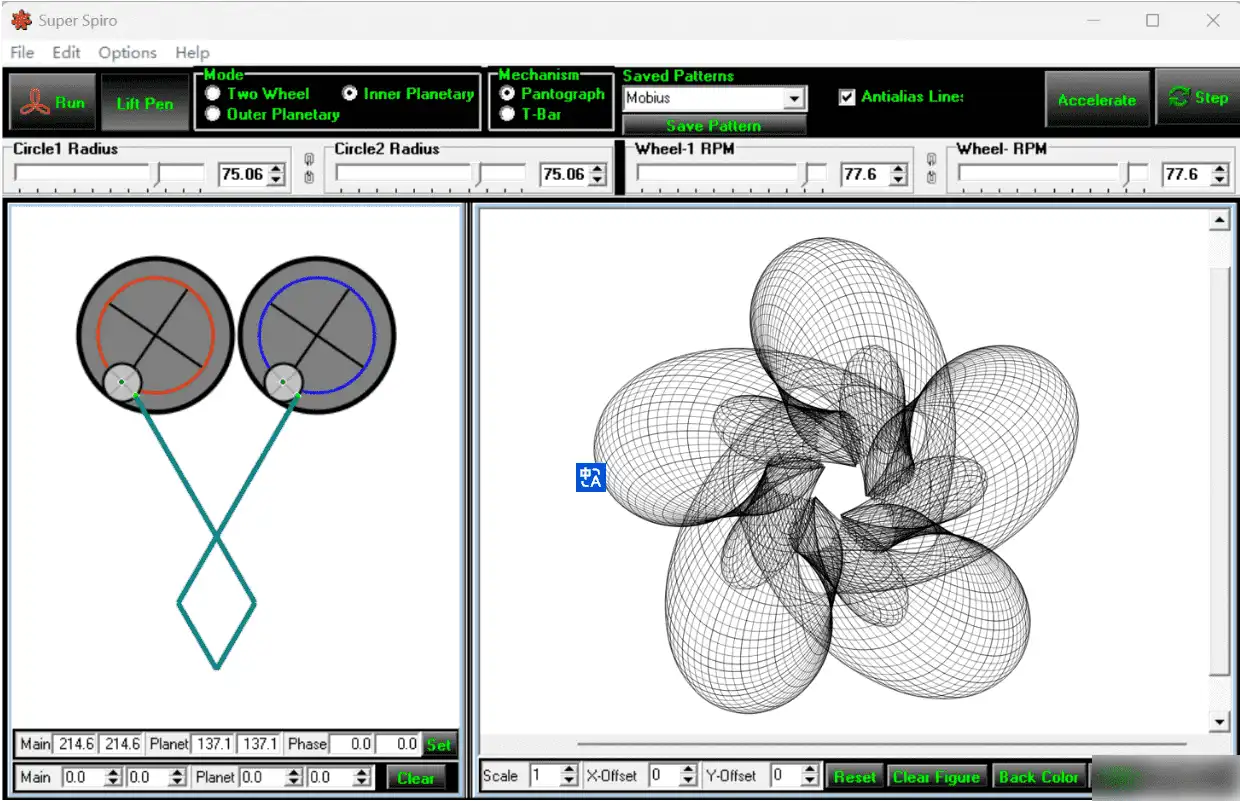Choose Outer Planetary mode

(x=212, y=114)
